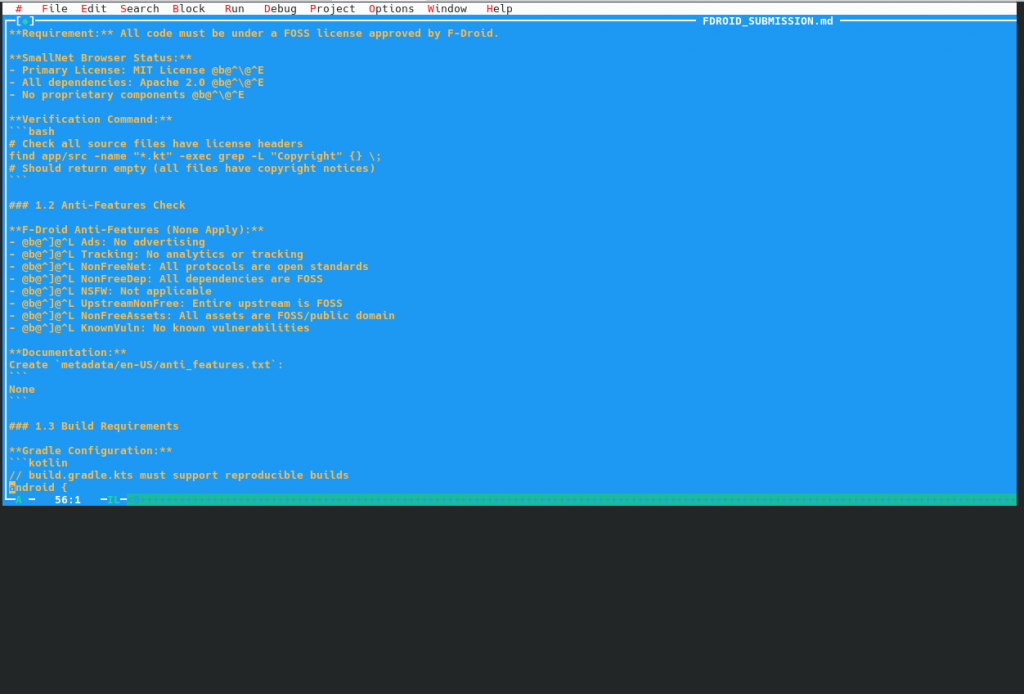Click the 1.3 Build Requirements heading

93,426
